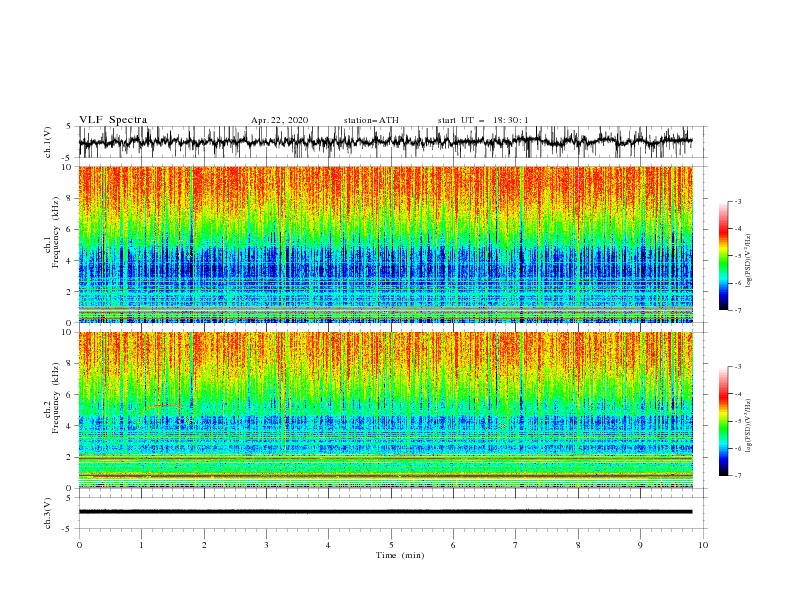The image size is (792, 612).
Task: Click the ch.1 waveform trace panel
Action: pyautogui.click(x=393, y=142)
